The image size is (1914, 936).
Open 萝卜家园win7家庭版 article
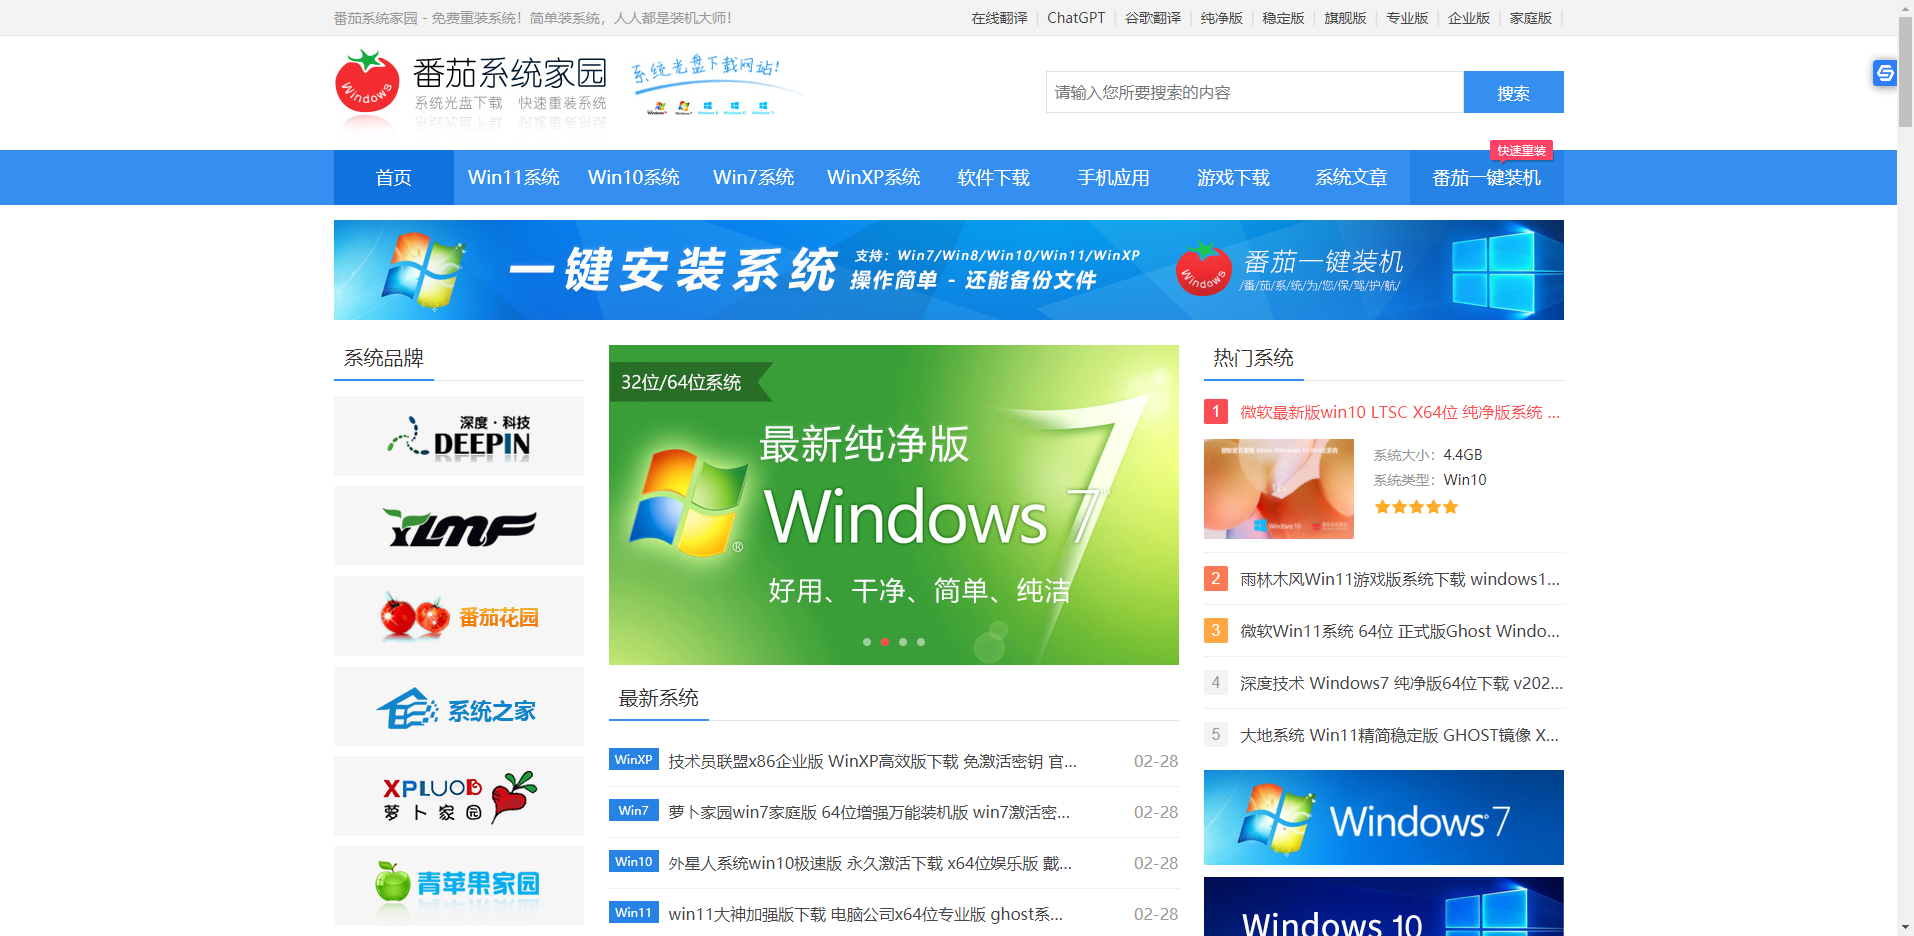[x=869, y=812]
